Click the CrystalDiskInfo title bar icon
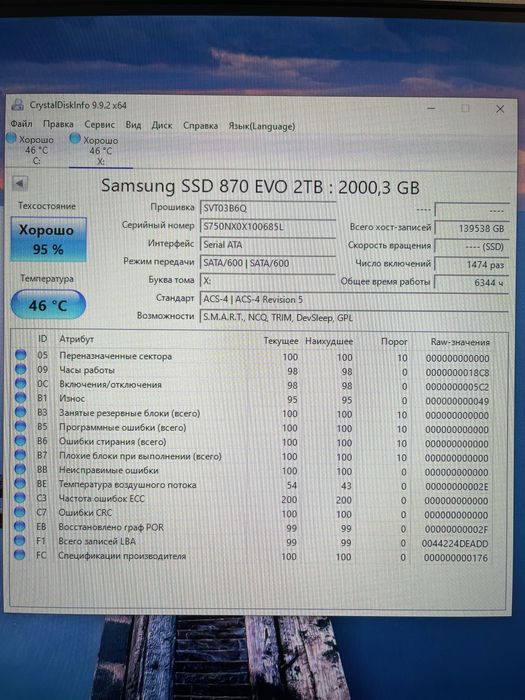This screenshot has width=525, height=700. coord(17,105)
